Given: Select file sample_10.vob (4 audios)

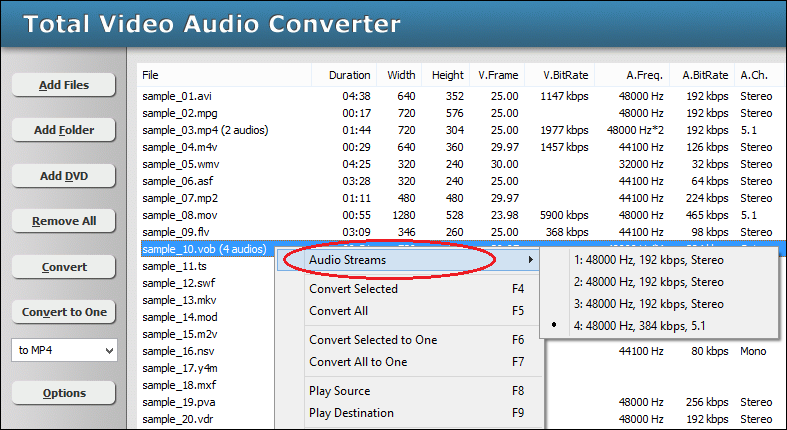Looking at the screenshot, I should coord(204,249).
